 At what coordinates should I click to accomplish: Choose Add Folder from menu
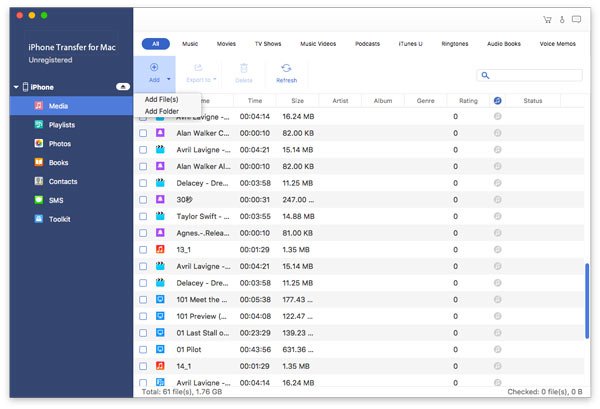point(161,111)
